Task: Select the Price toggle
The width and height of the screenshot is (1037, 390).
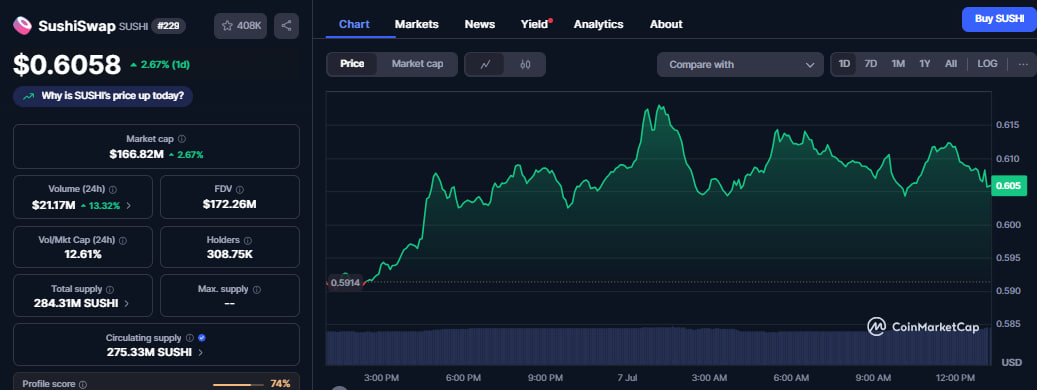Action: coord(352,64)
